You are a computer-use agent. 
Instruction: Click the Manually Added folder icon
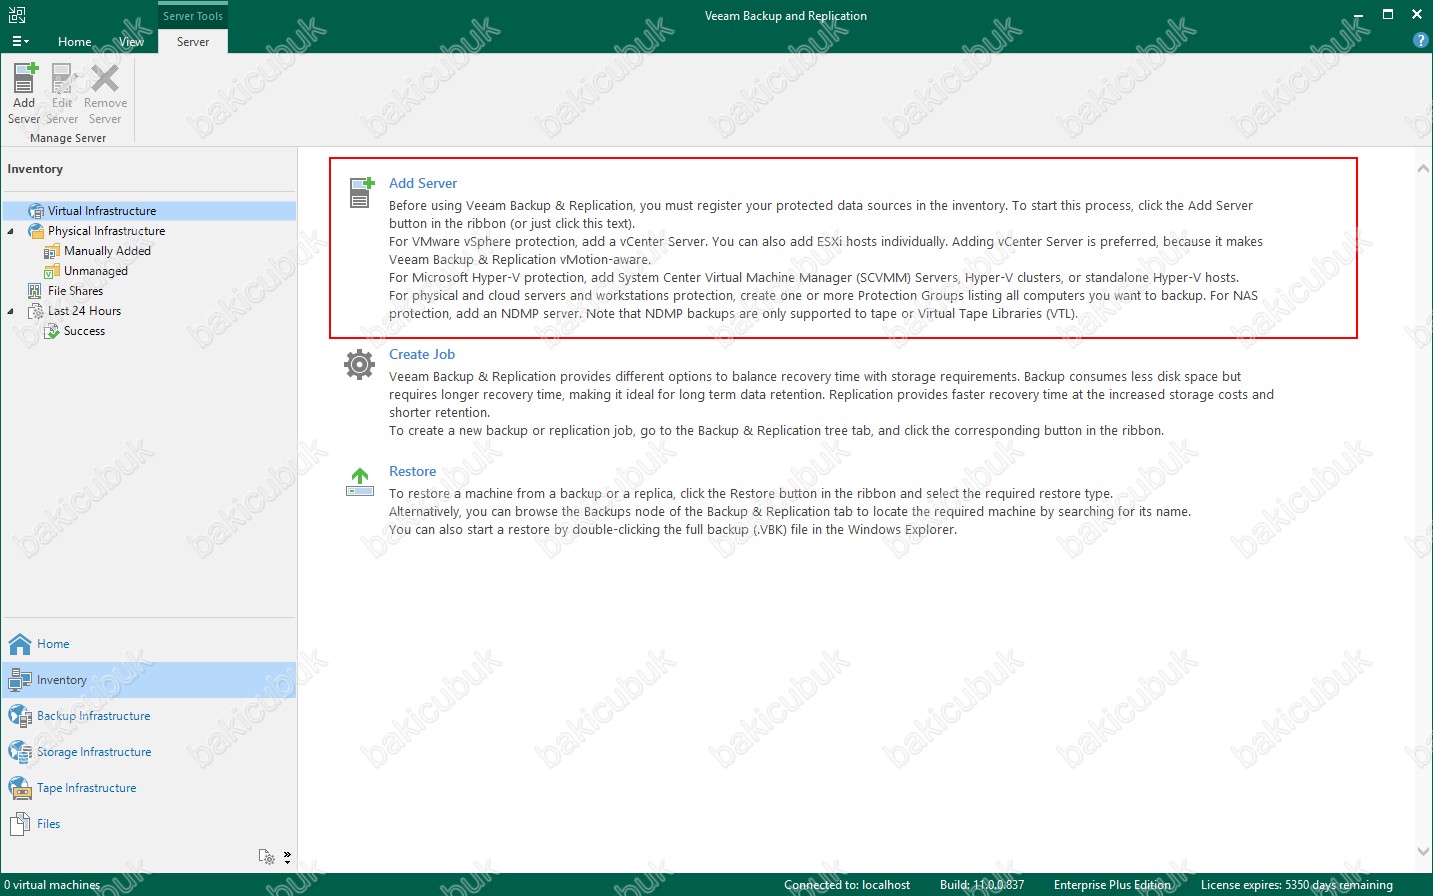(x=52, y=251)
